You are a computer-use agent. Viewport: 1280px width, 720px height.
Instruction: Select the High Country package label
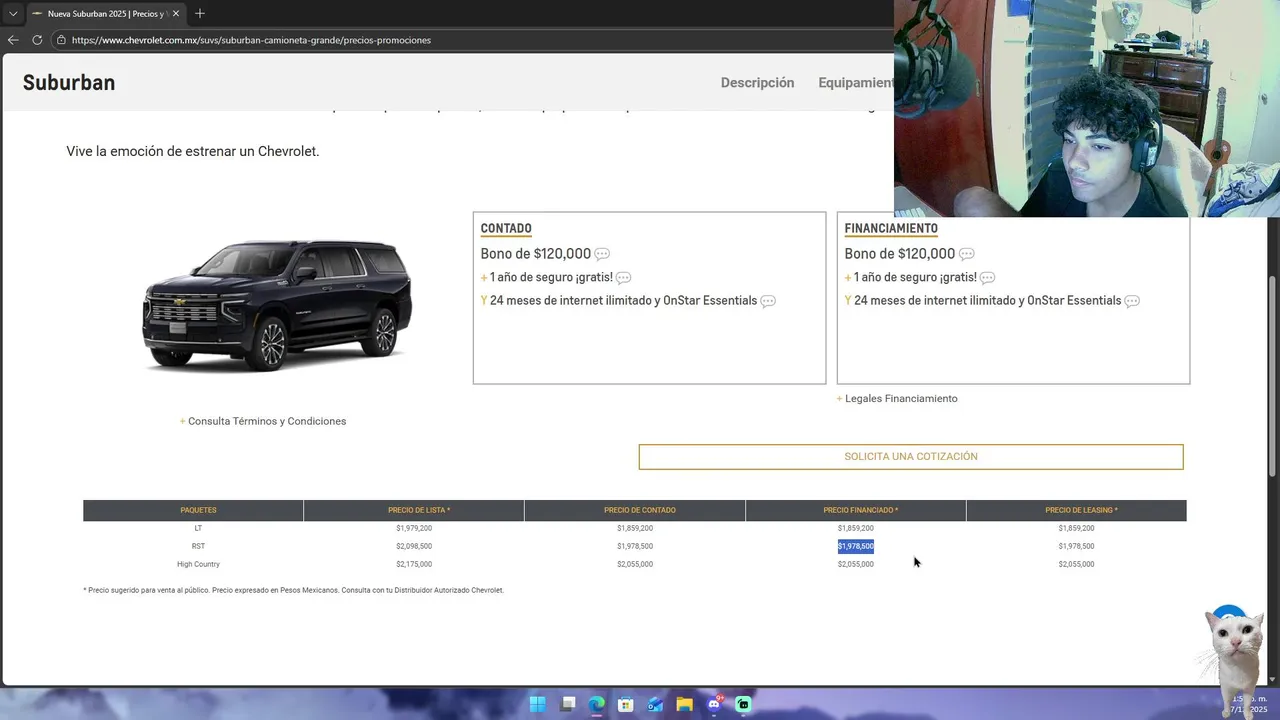click(198, 564)
